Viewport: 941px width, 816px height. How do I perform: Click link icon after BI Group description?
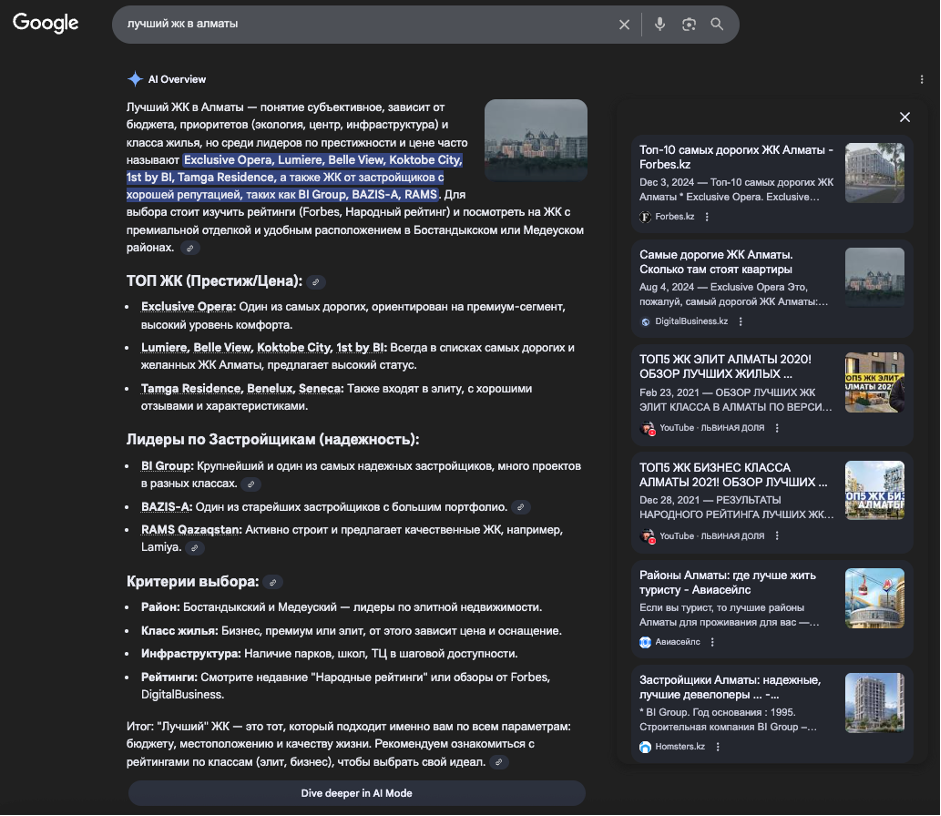click(x=251, y=484)
